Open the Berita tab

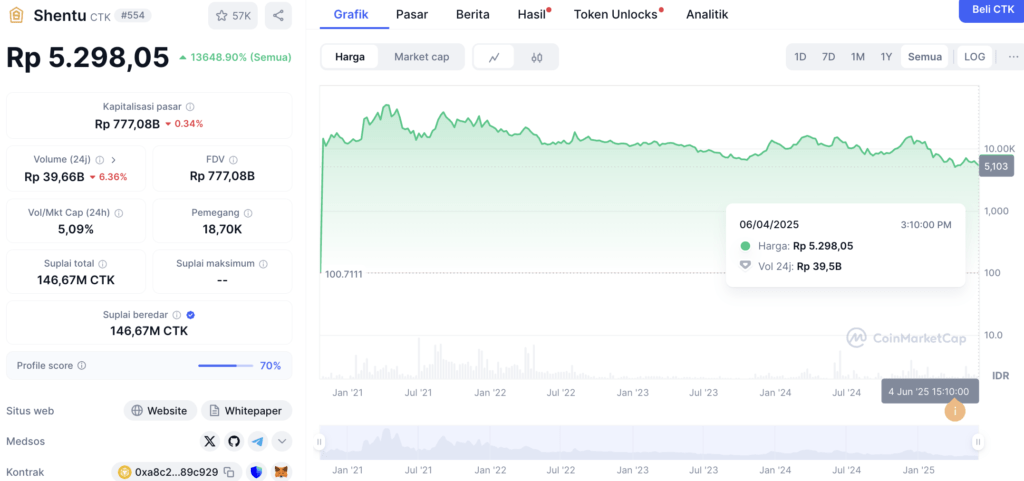[473, 14]
